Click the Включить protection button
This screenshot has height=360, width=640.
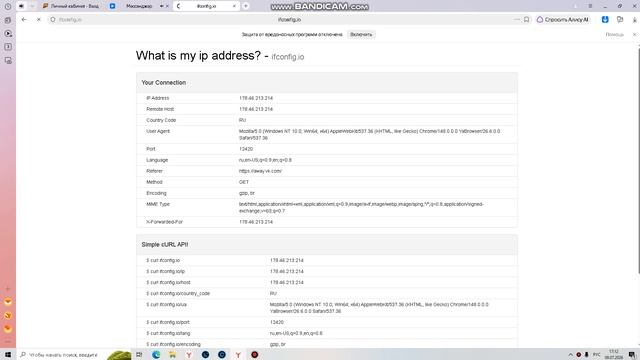point(361,35)
